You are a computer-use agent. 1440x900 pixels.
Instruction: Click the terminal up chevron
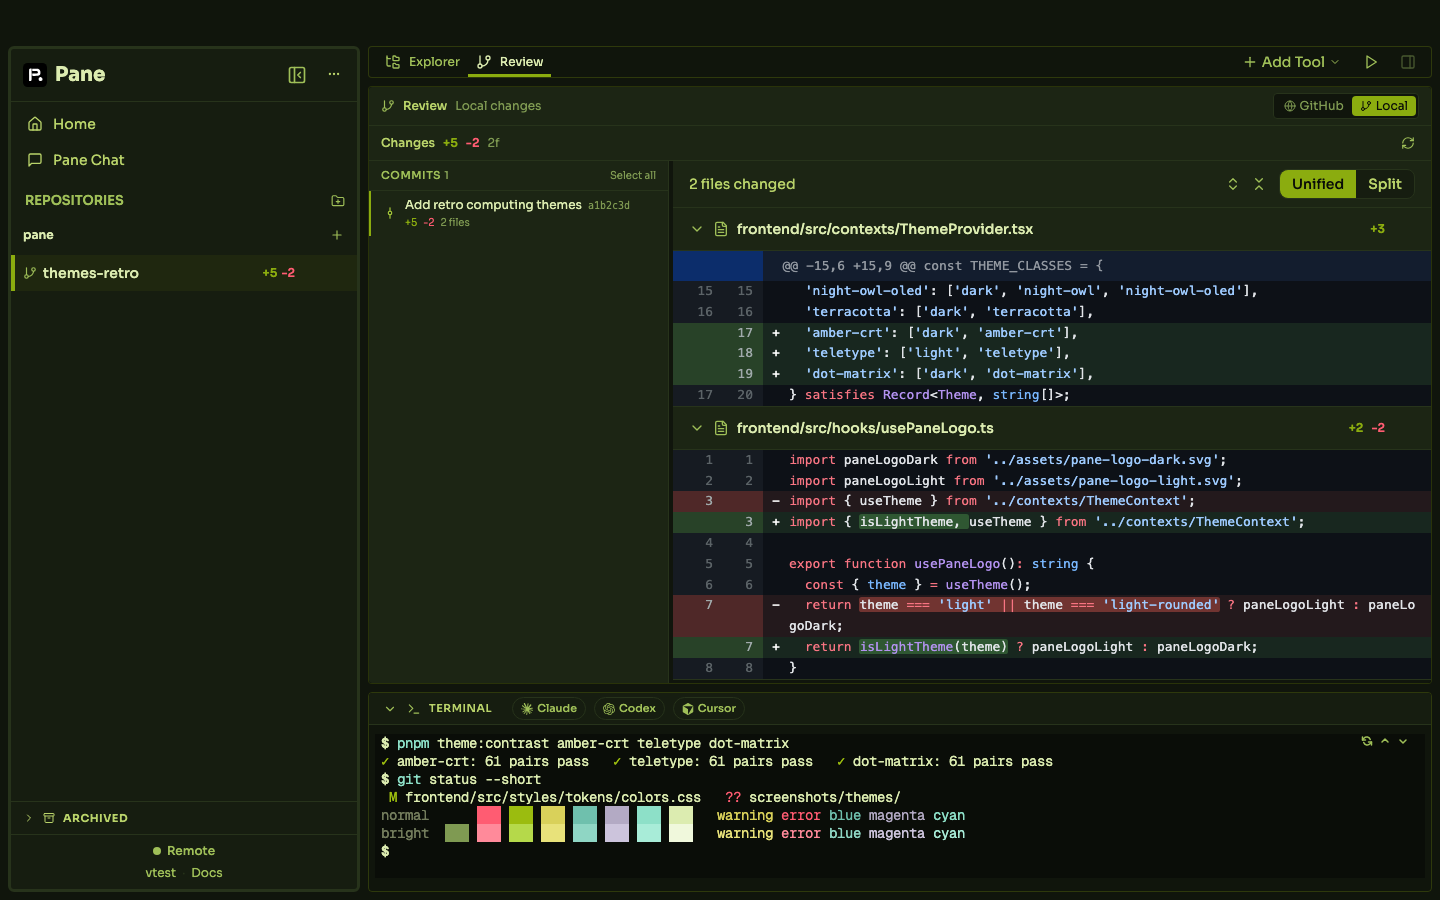(x=1385, y=741)
